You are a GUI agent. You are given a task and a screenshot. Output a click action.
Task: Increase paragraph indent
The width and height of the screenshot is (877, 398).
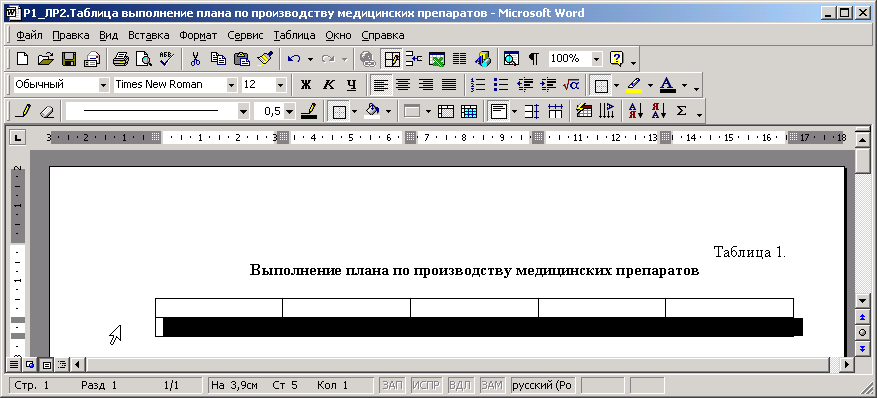tap(548, 85)
